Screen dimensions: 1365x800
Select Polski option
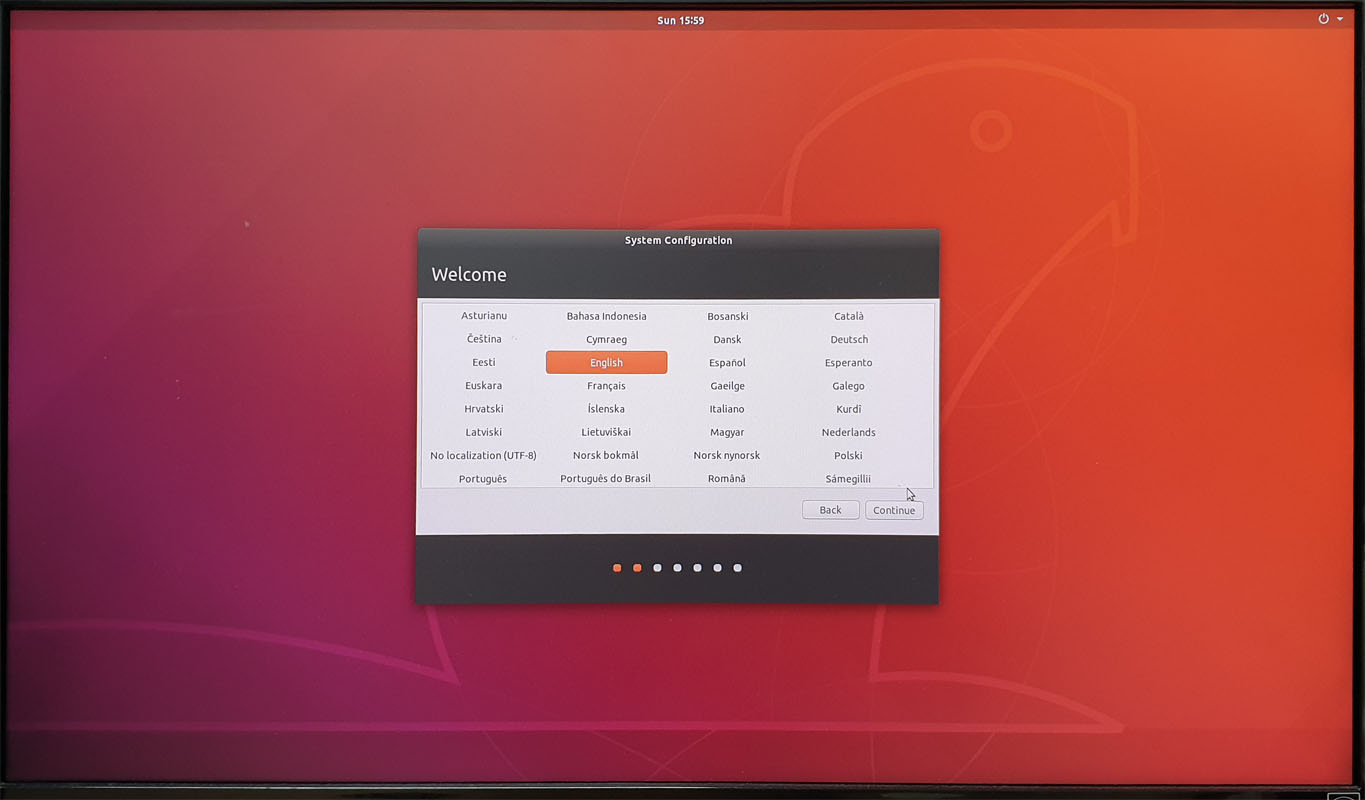pos(849,455)
